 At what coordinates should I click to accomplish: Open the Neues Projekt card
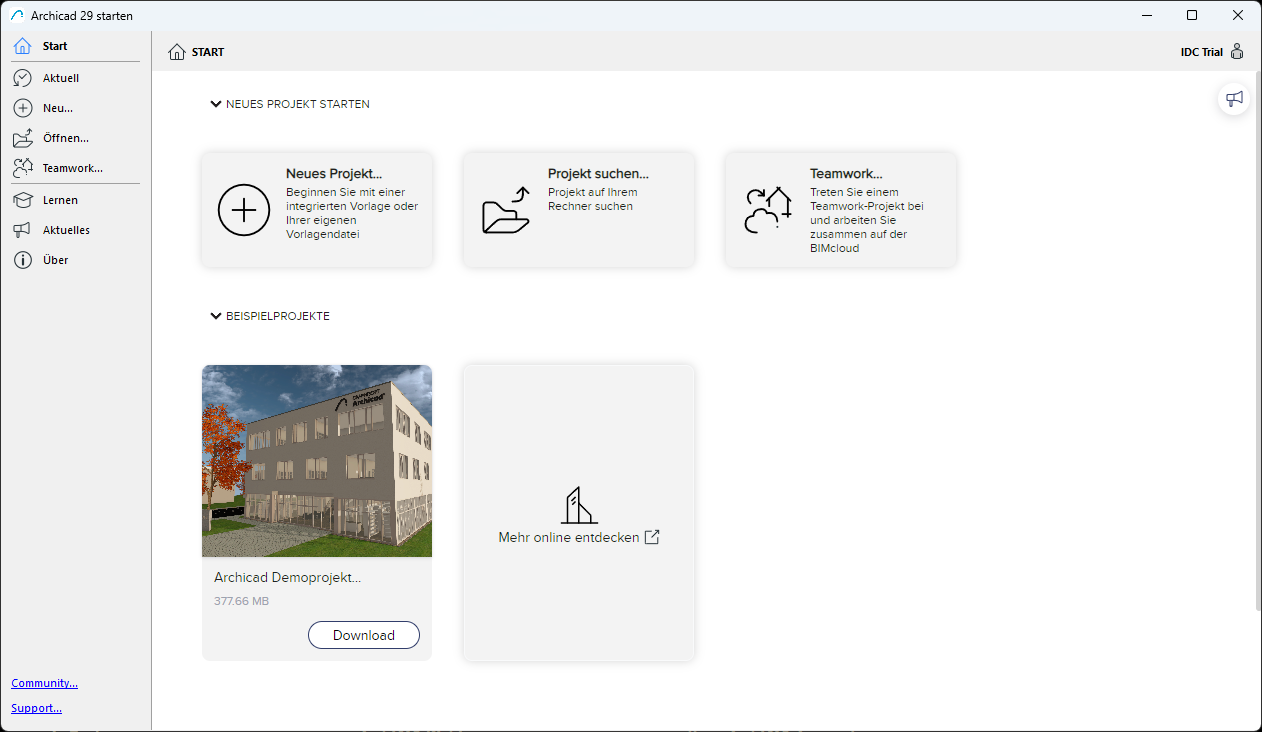click(317, 209)
